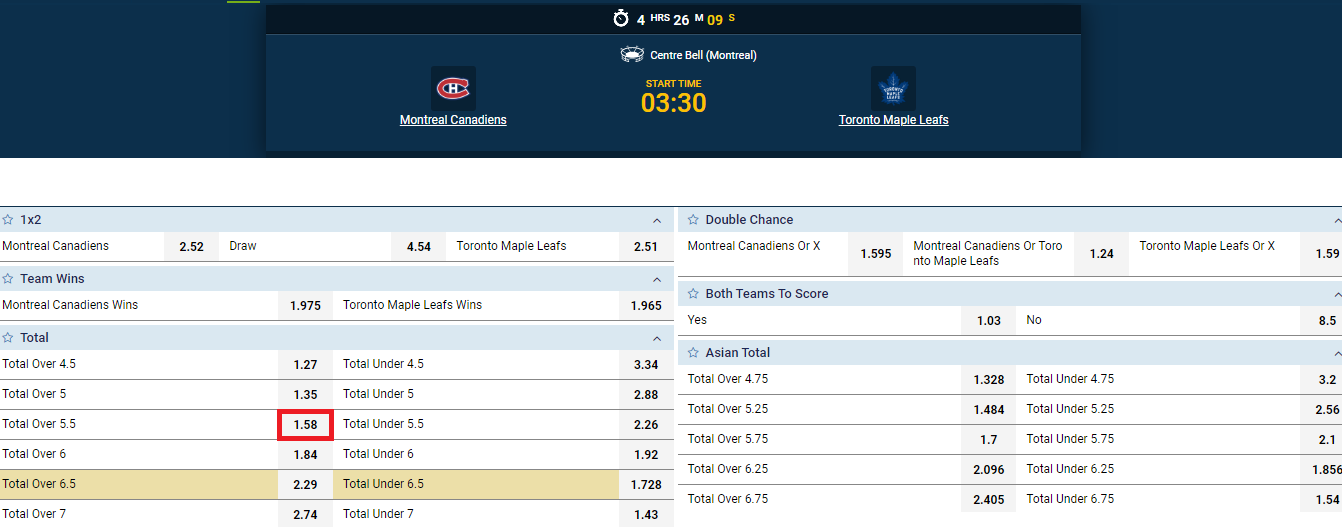Star the Team Wins market
This screenshot has width=1342, height=527.
pyautogui.click(x=8, y=279)
